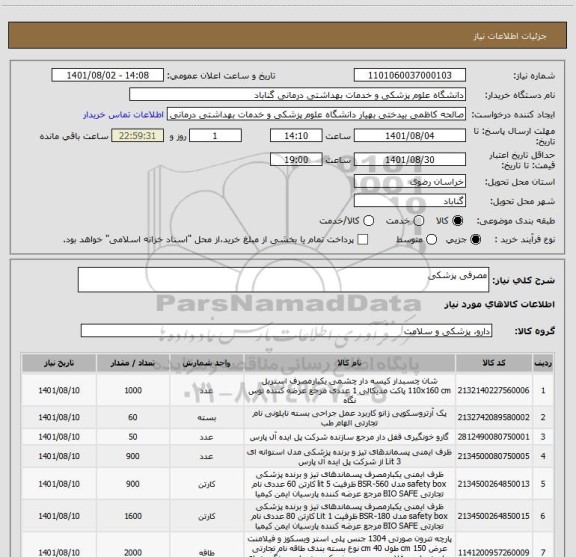The height and width of the screenshot is (557, 576).
Task: Click unit کارتن in row 5
Action: tap(206, 484)
